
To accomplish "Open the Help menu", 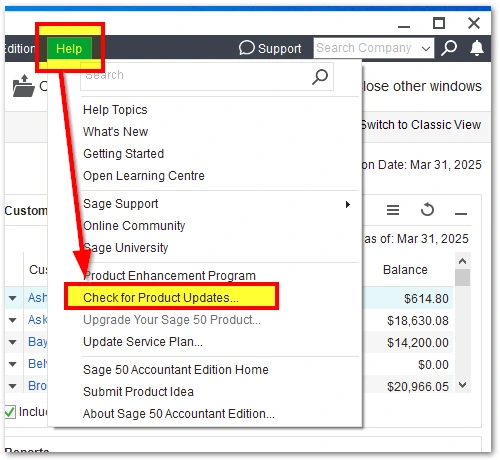I will pos(69,49).
